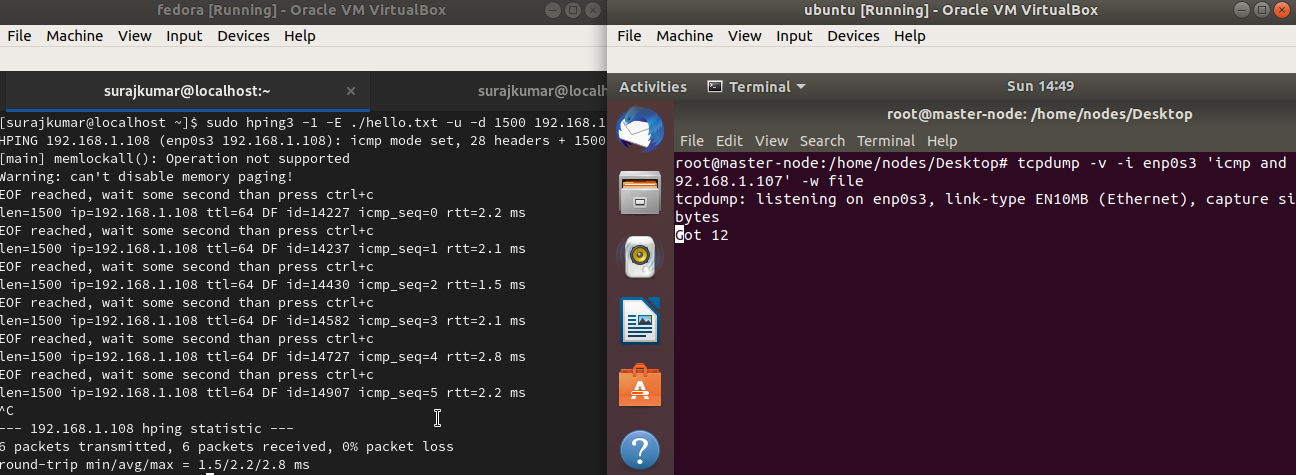Open the Sun 14:49 clock calendar panel
The image size is (1296, 475).
[1040, 87]
